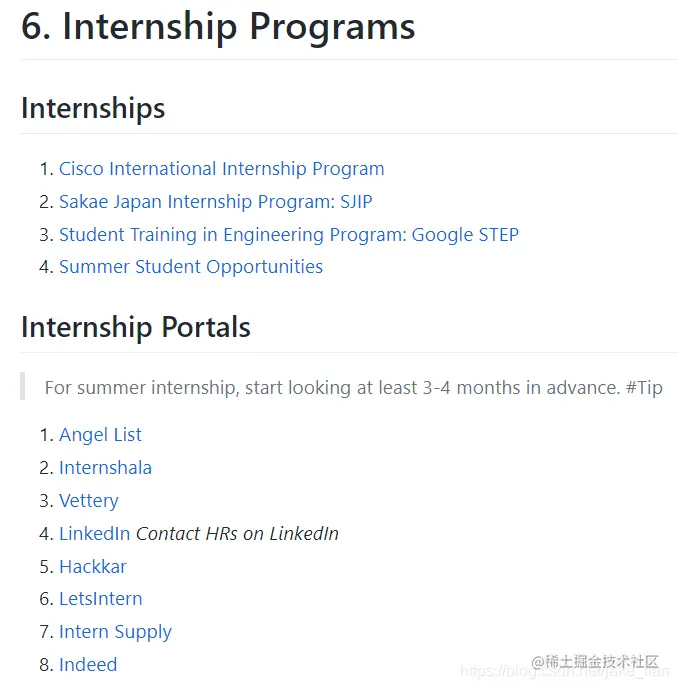Open the Hackkar portal link

click(93, 567)
